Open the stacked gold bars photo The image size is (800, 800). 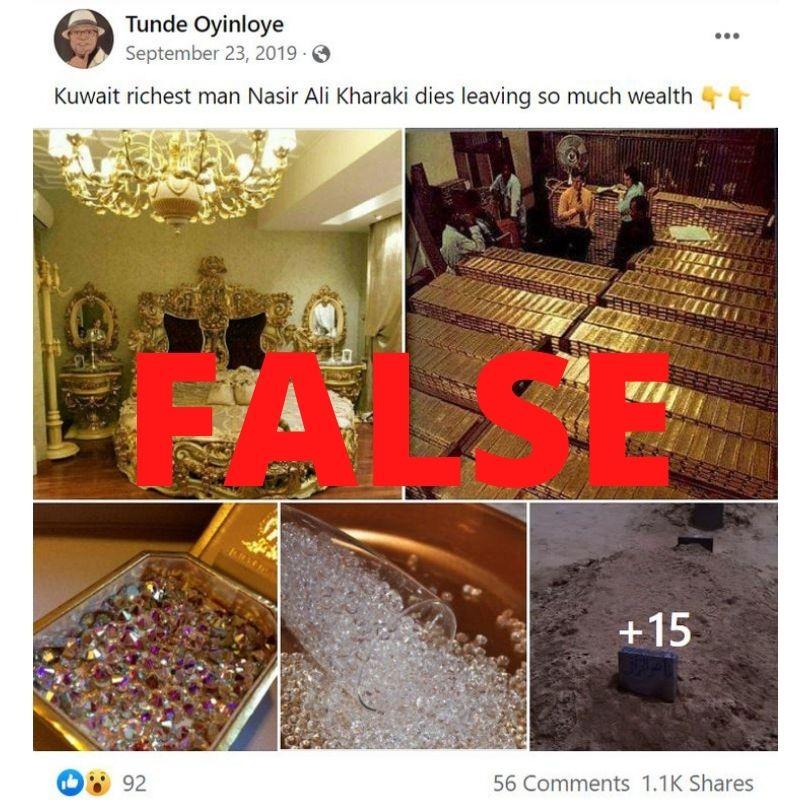(x=591, y=314)
